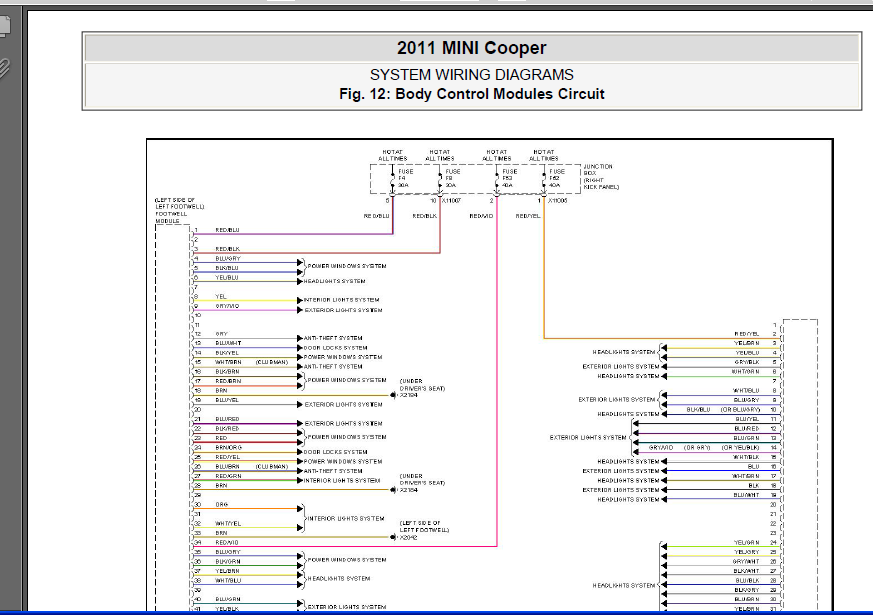Click 'GRY' wire label at left pin 12
This screenshot has height=615, width=873.
(221, 334)
